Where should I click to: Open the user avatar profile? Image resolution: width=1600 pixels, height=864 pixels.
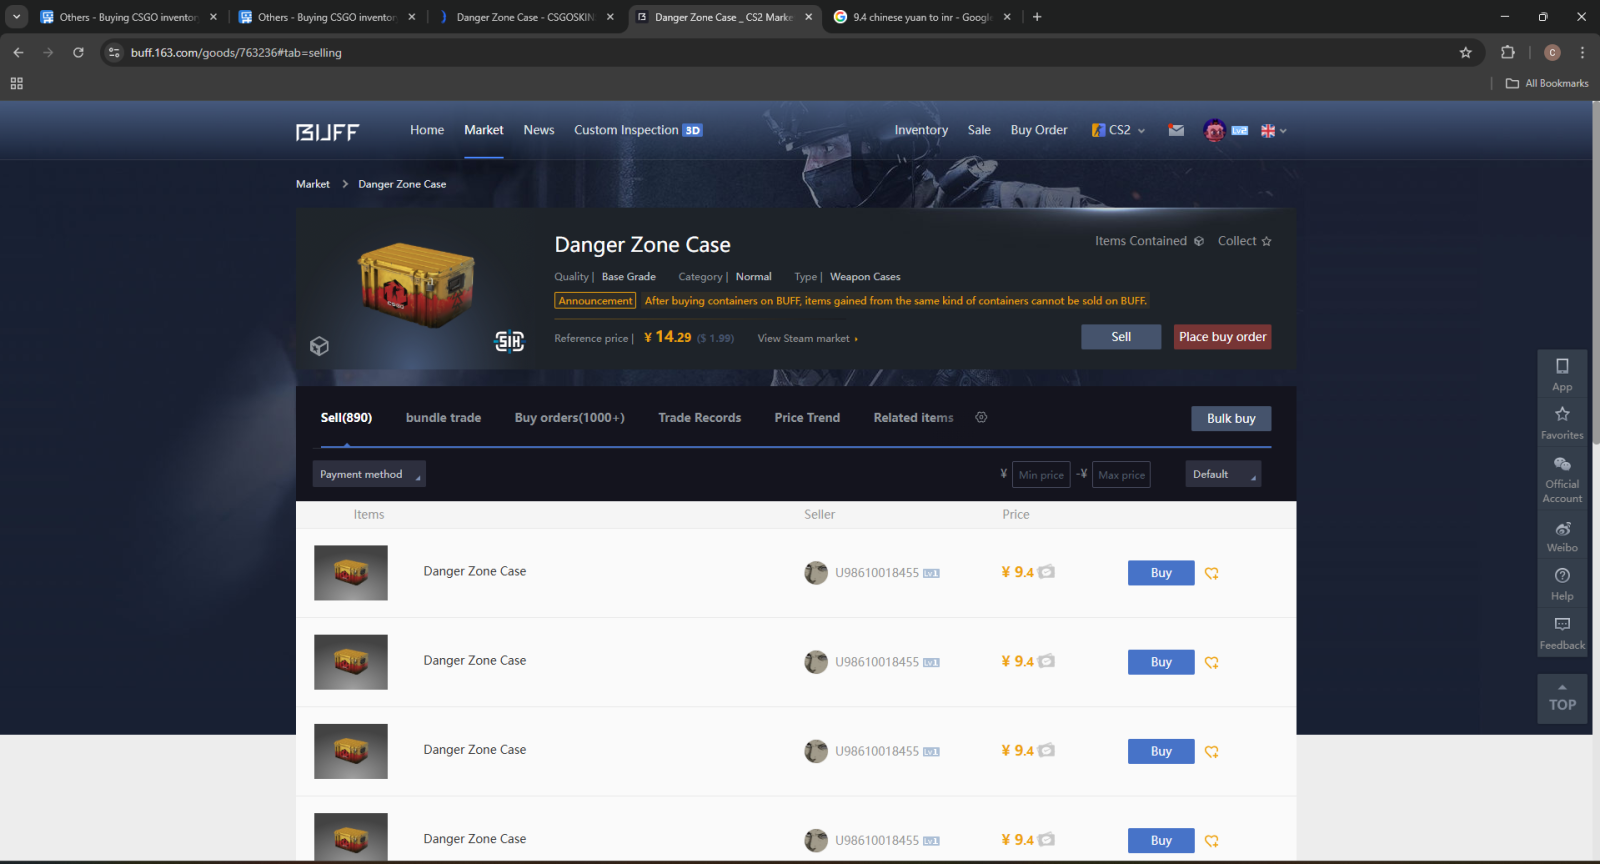(1214, 130)
